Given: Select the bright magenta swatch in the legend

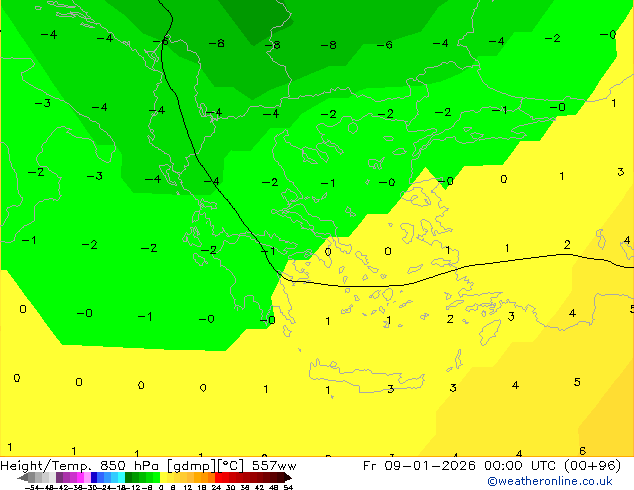Looking at the screenshot, I should 80,477.
